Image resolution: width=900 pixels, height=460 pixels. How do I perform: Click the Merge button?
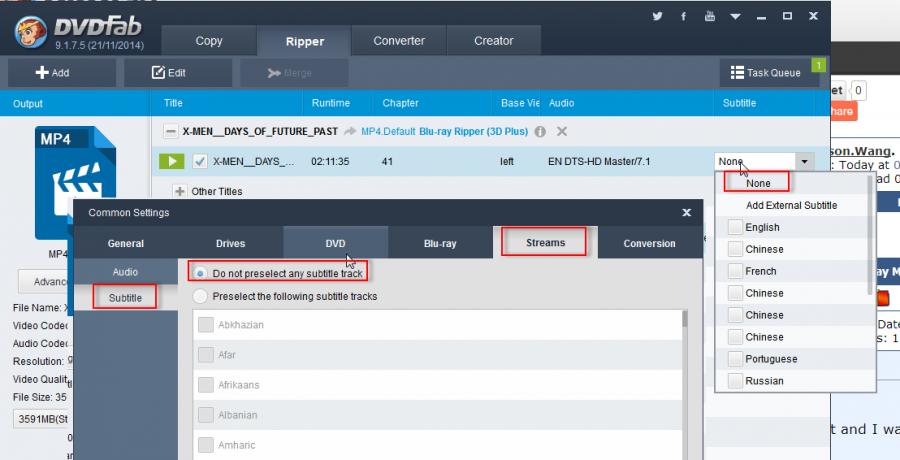[x=294, y=73]
